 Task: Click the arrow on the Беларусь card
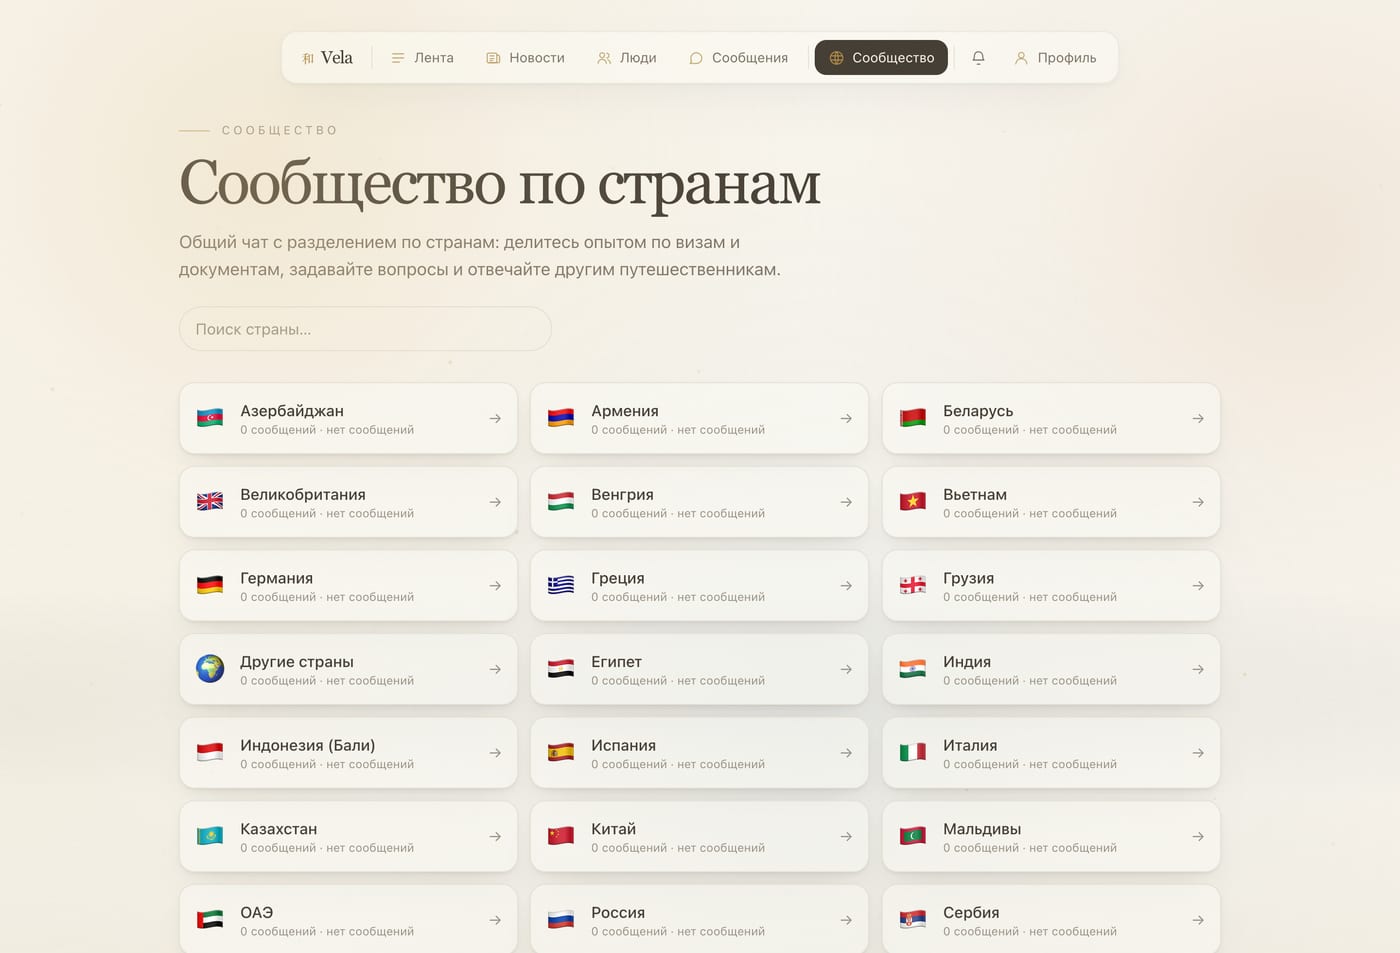pyautogui.click(x=1198, y=419)
